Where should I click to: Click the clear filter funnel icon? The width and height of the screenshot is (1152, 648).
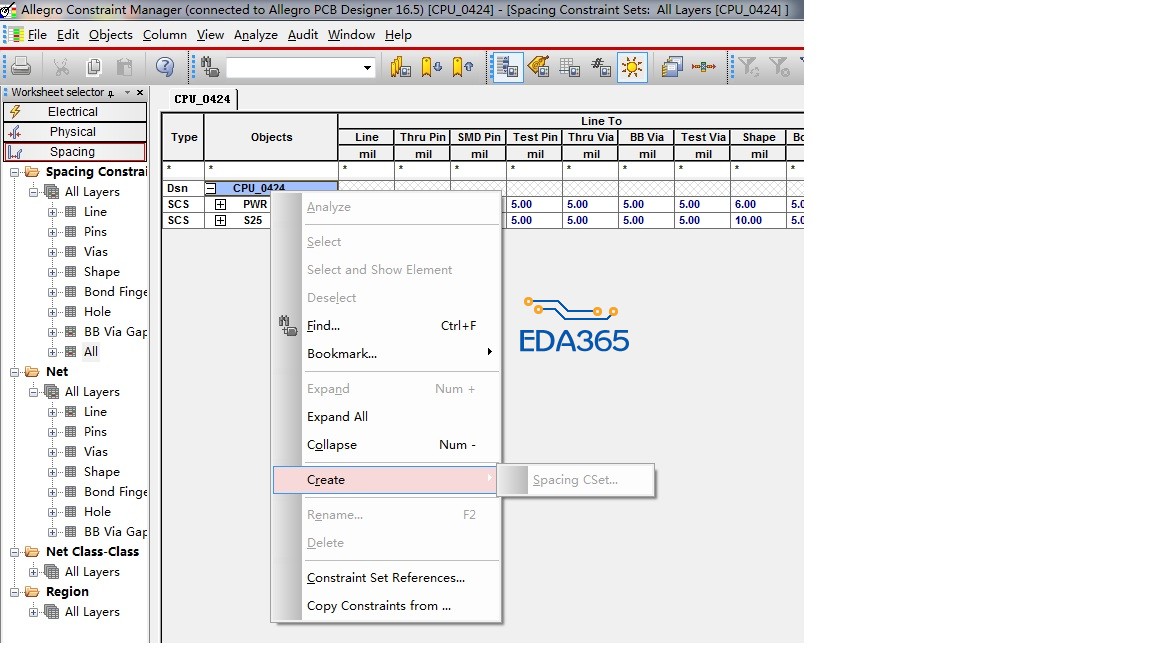[x=779, y=67]
